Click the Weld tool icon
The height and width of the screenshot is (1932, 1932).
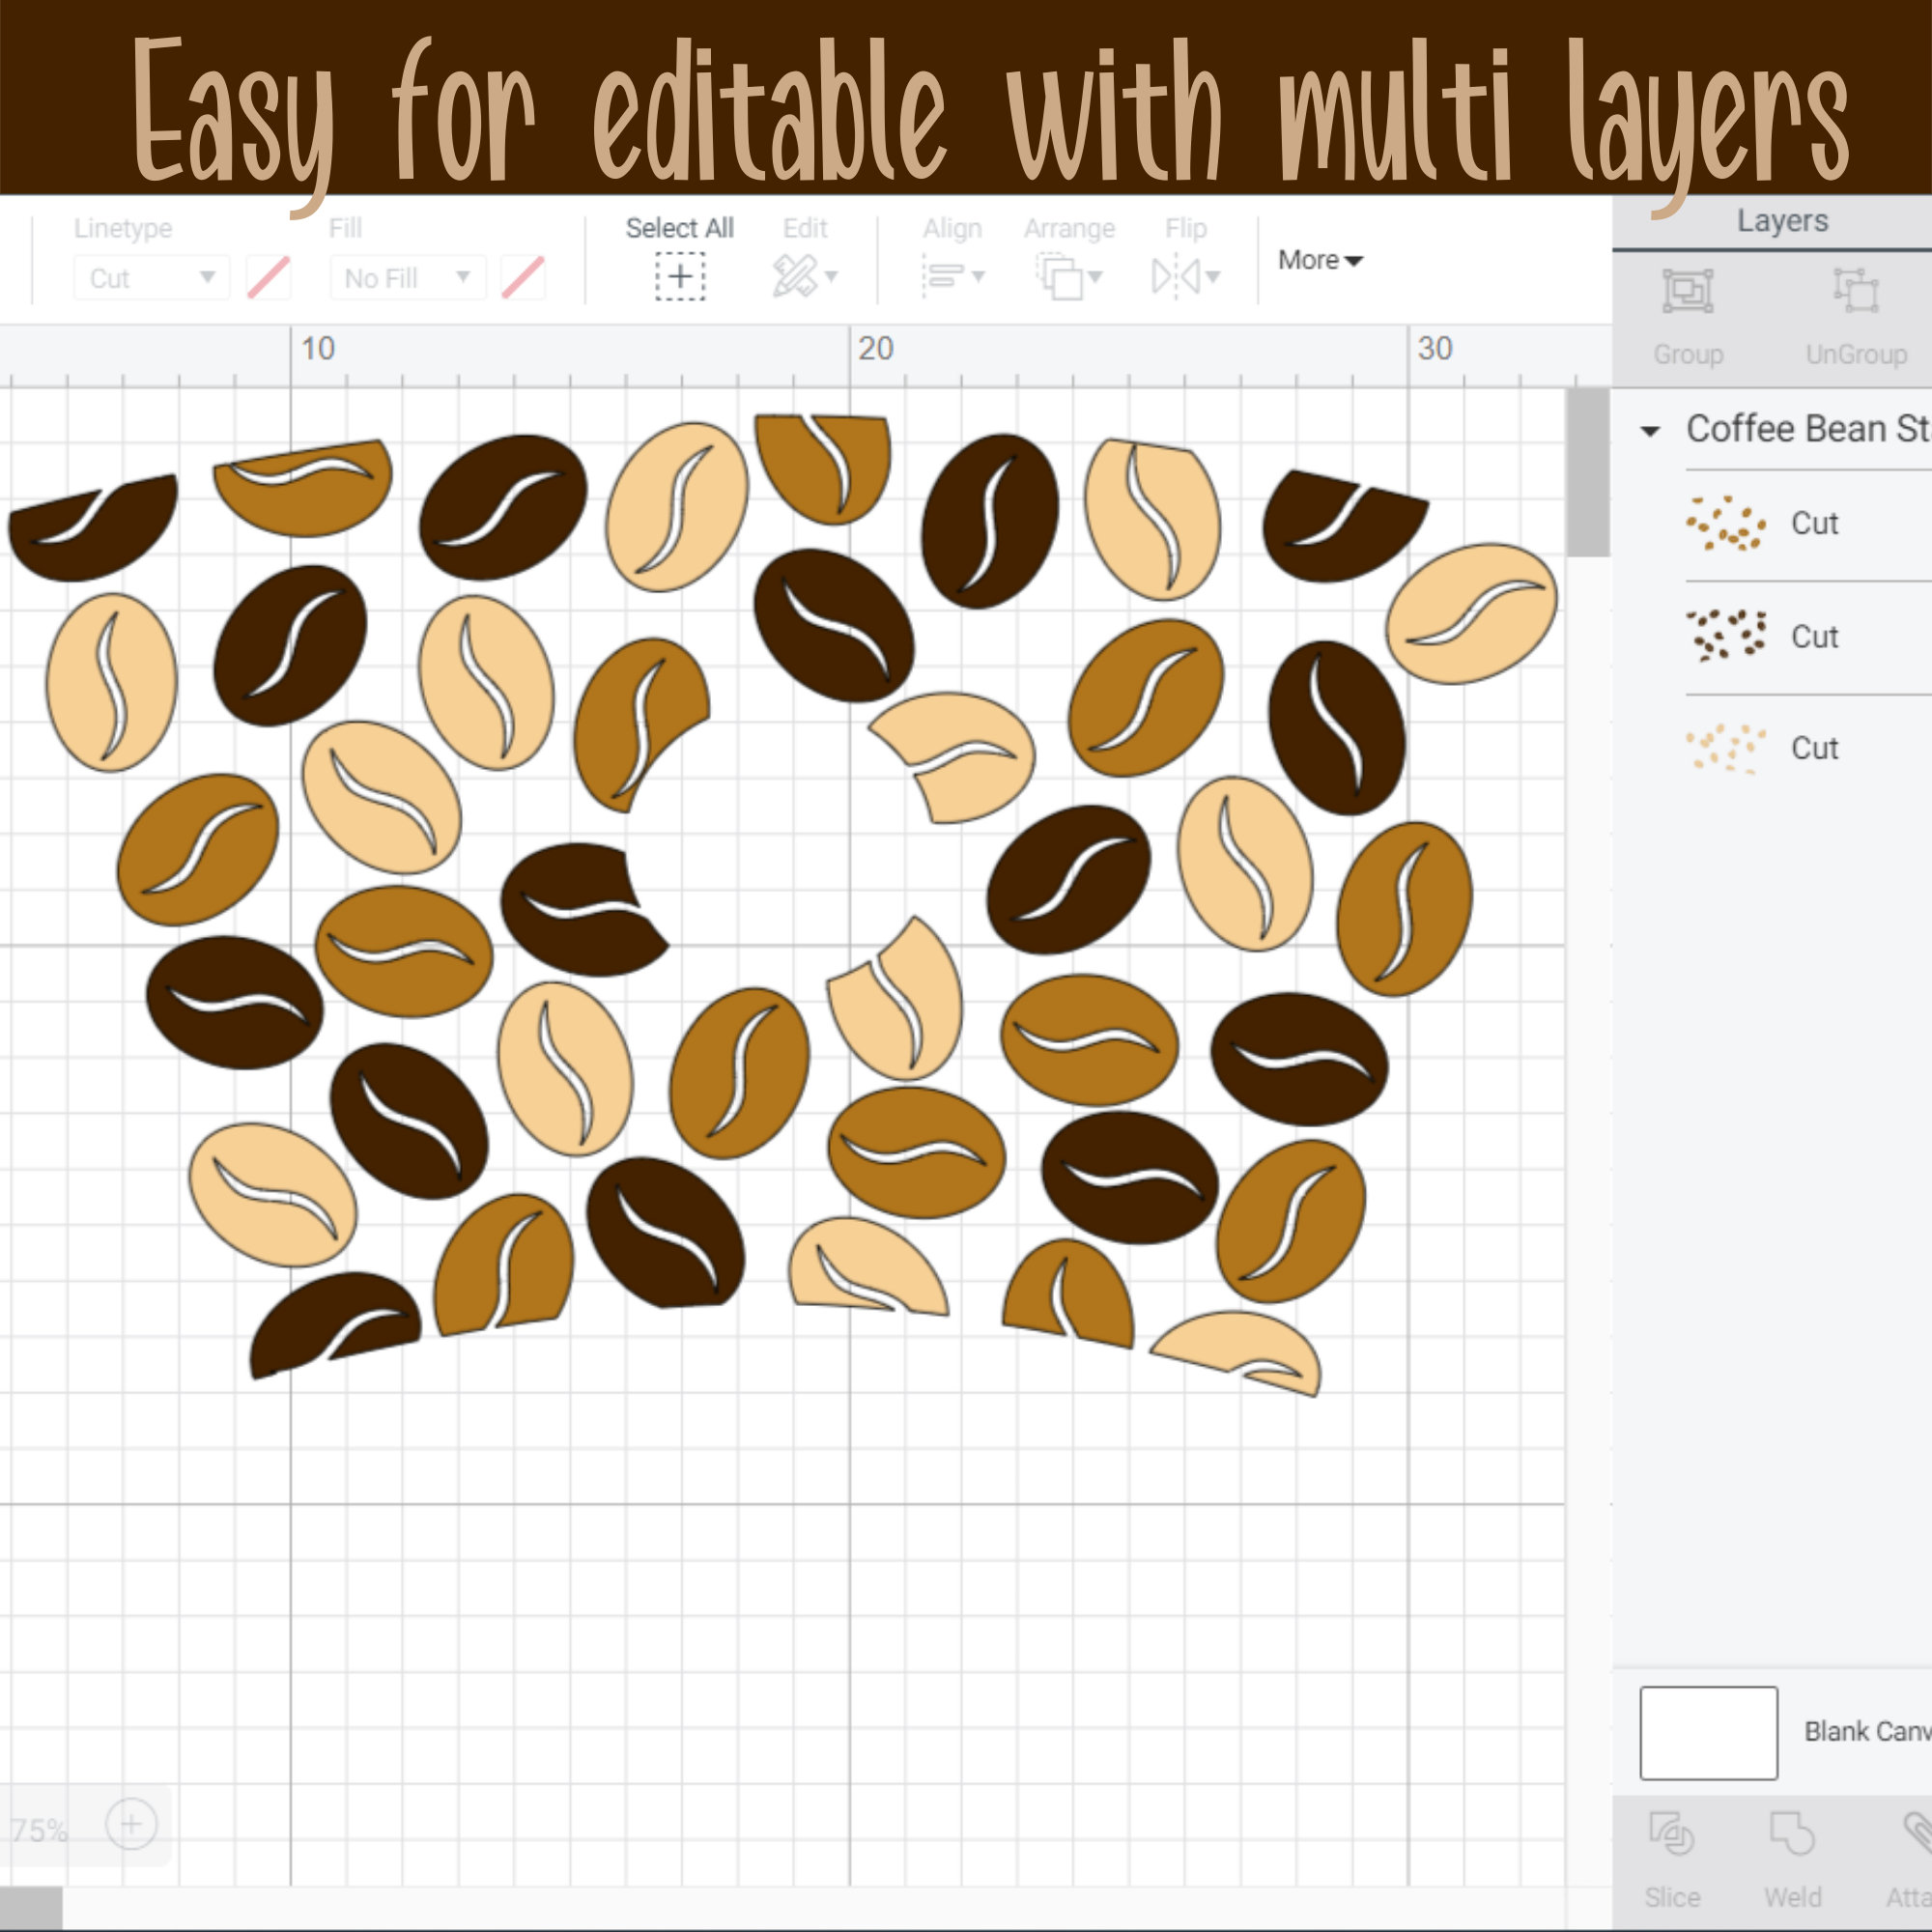click(1792, 1834)
